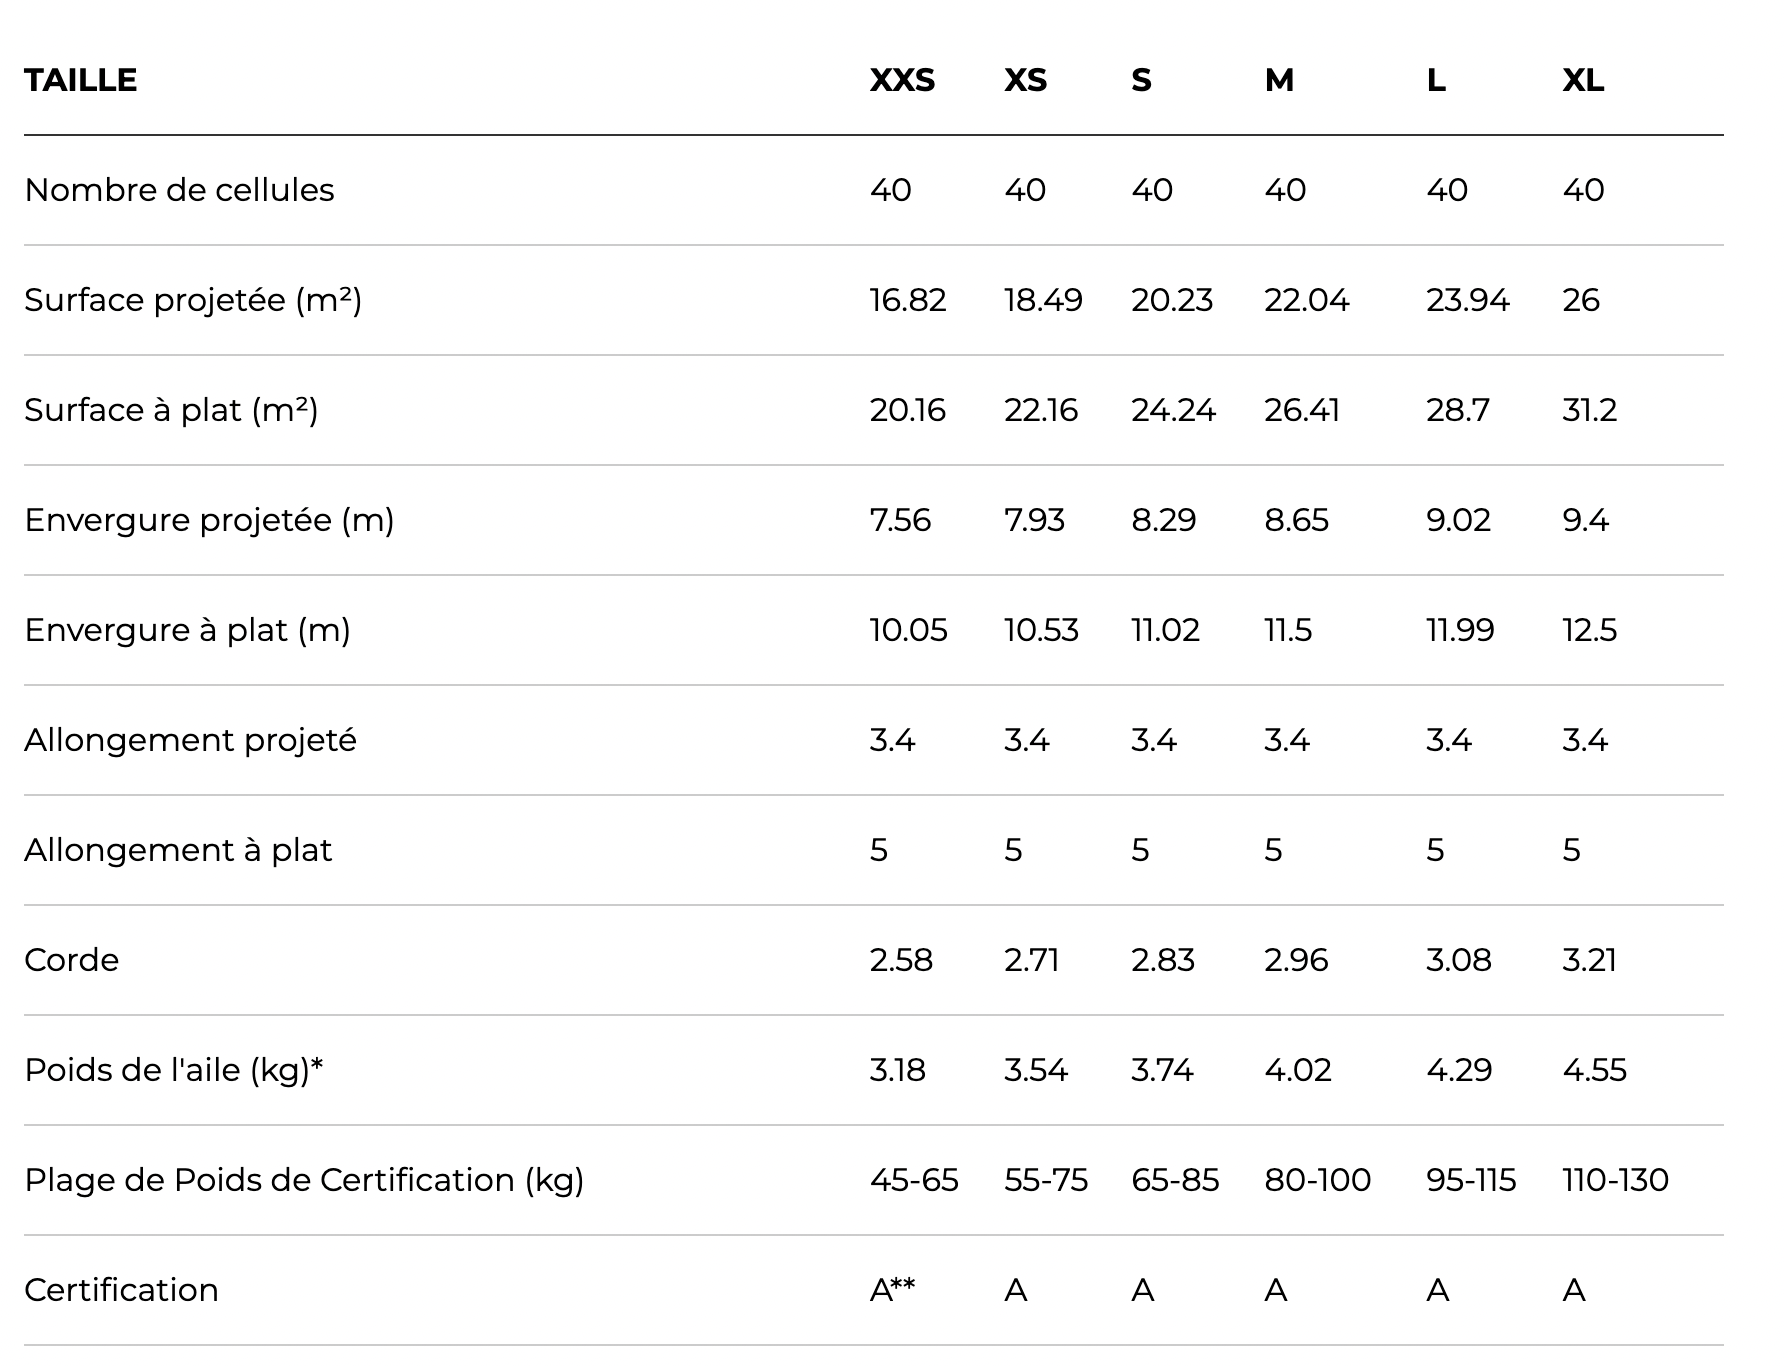The height and width of the screenshot is (1366, 1784).
Task: Click the TAILLE header label
Action: [80, 80]
